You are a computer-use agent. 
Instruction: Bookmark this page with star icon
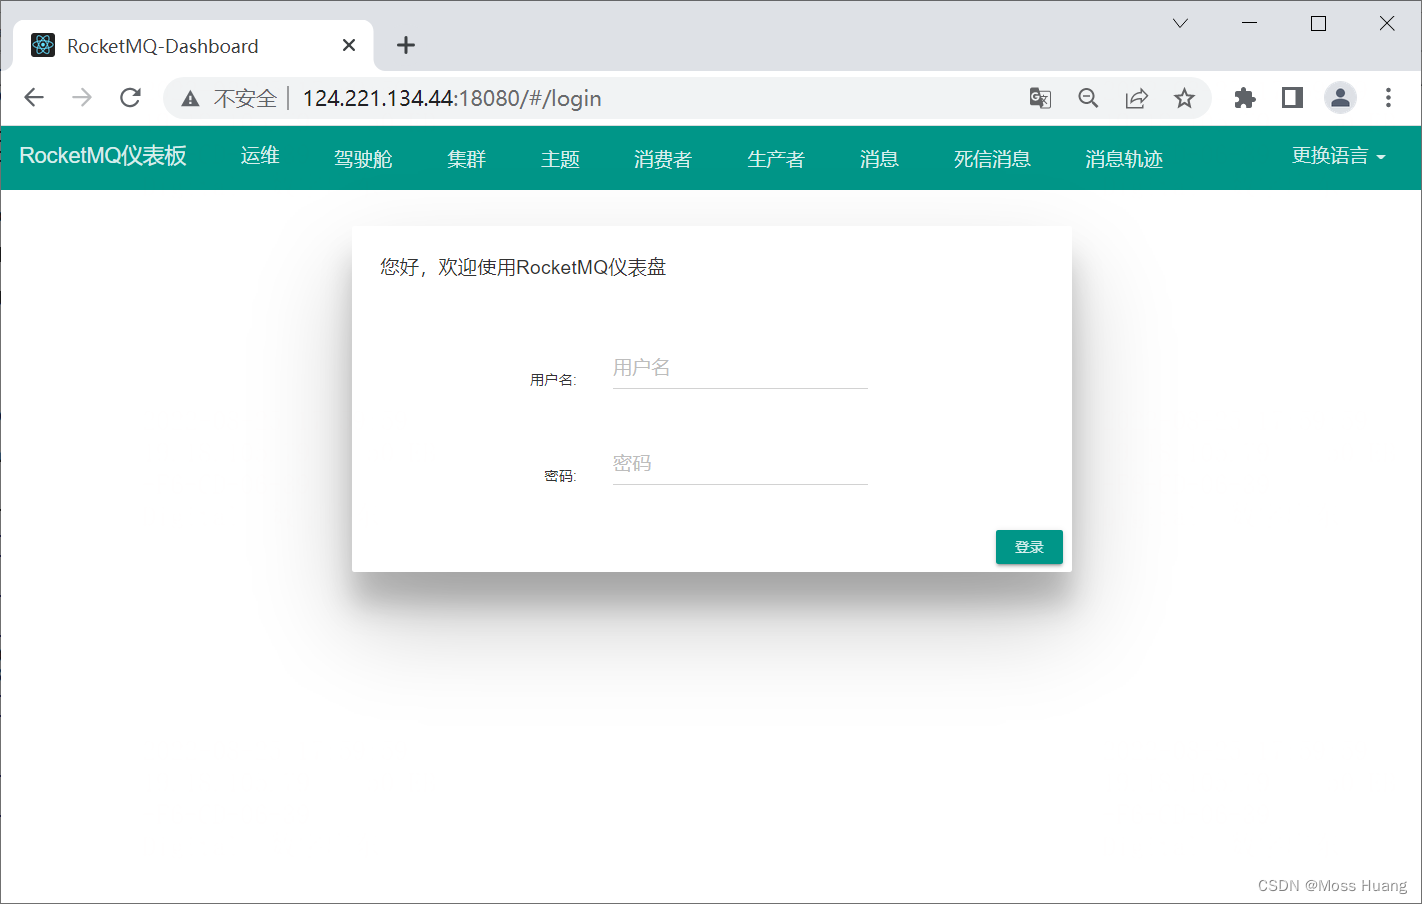tap(1184, 98)
